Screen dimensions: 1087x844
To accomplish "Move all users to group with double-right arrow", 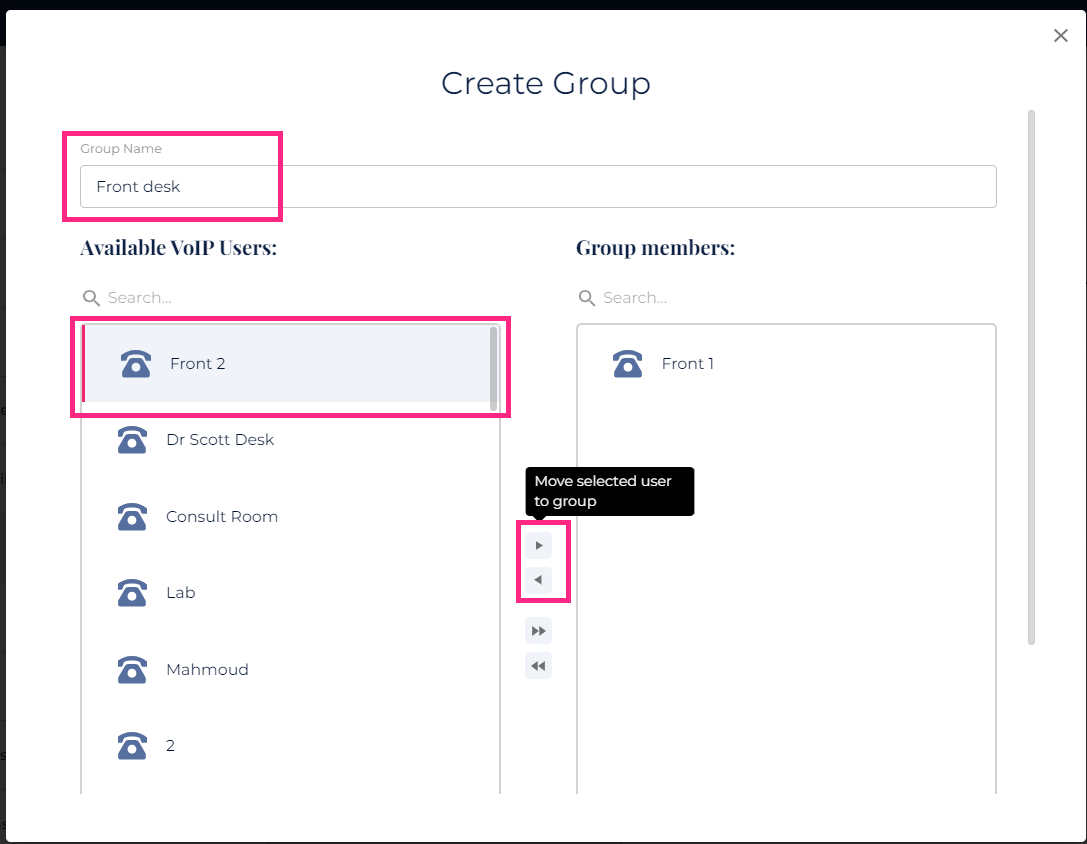I will [x=538, y=631].
